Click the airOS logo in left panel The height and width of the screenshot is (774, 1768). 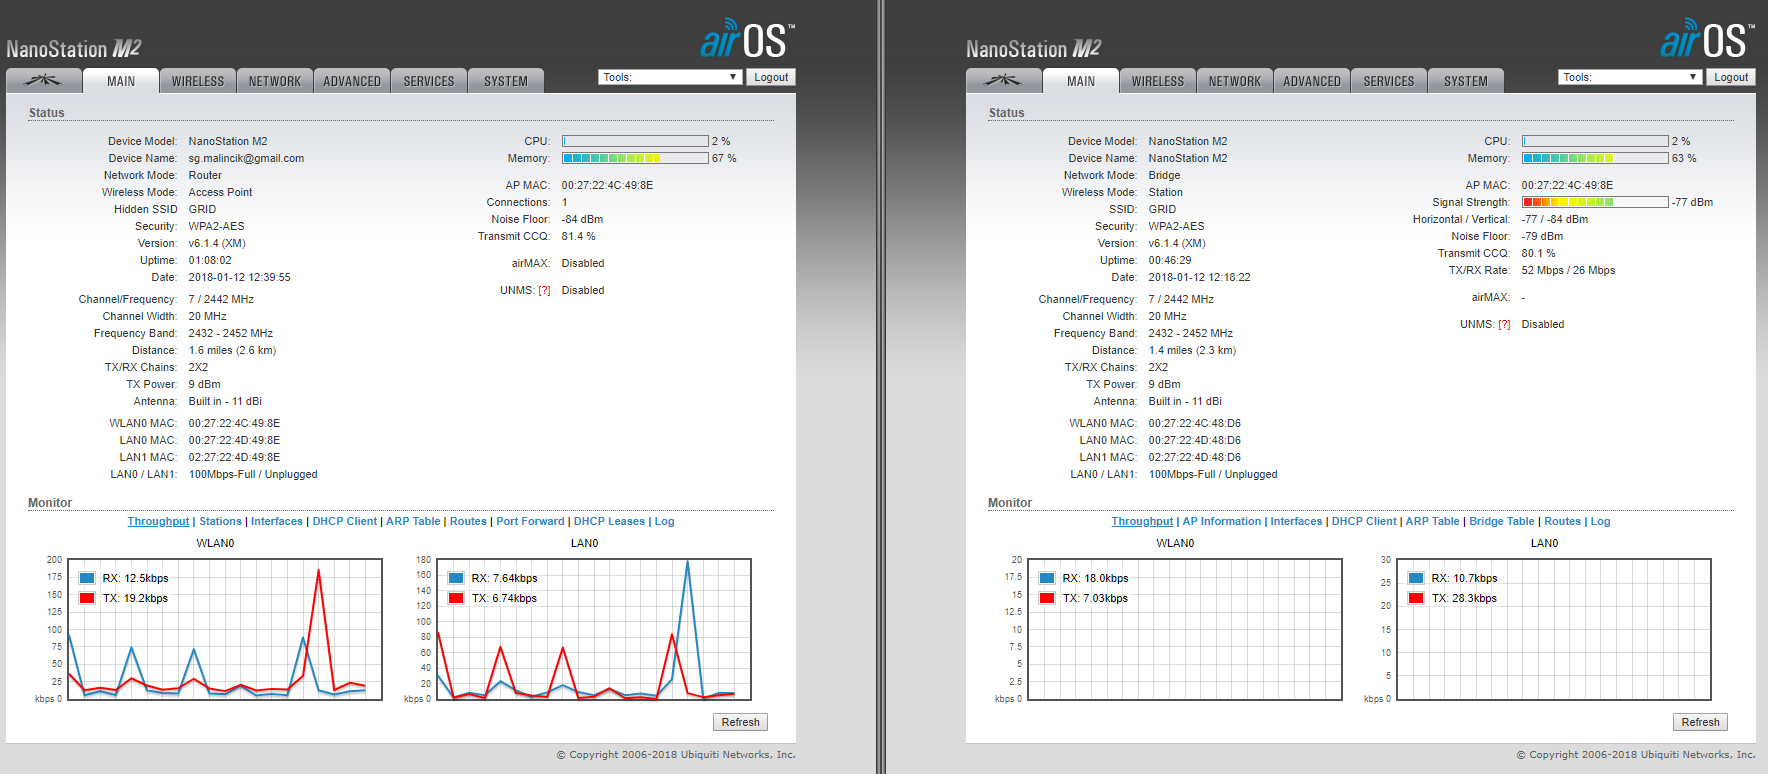click(747, 39)
